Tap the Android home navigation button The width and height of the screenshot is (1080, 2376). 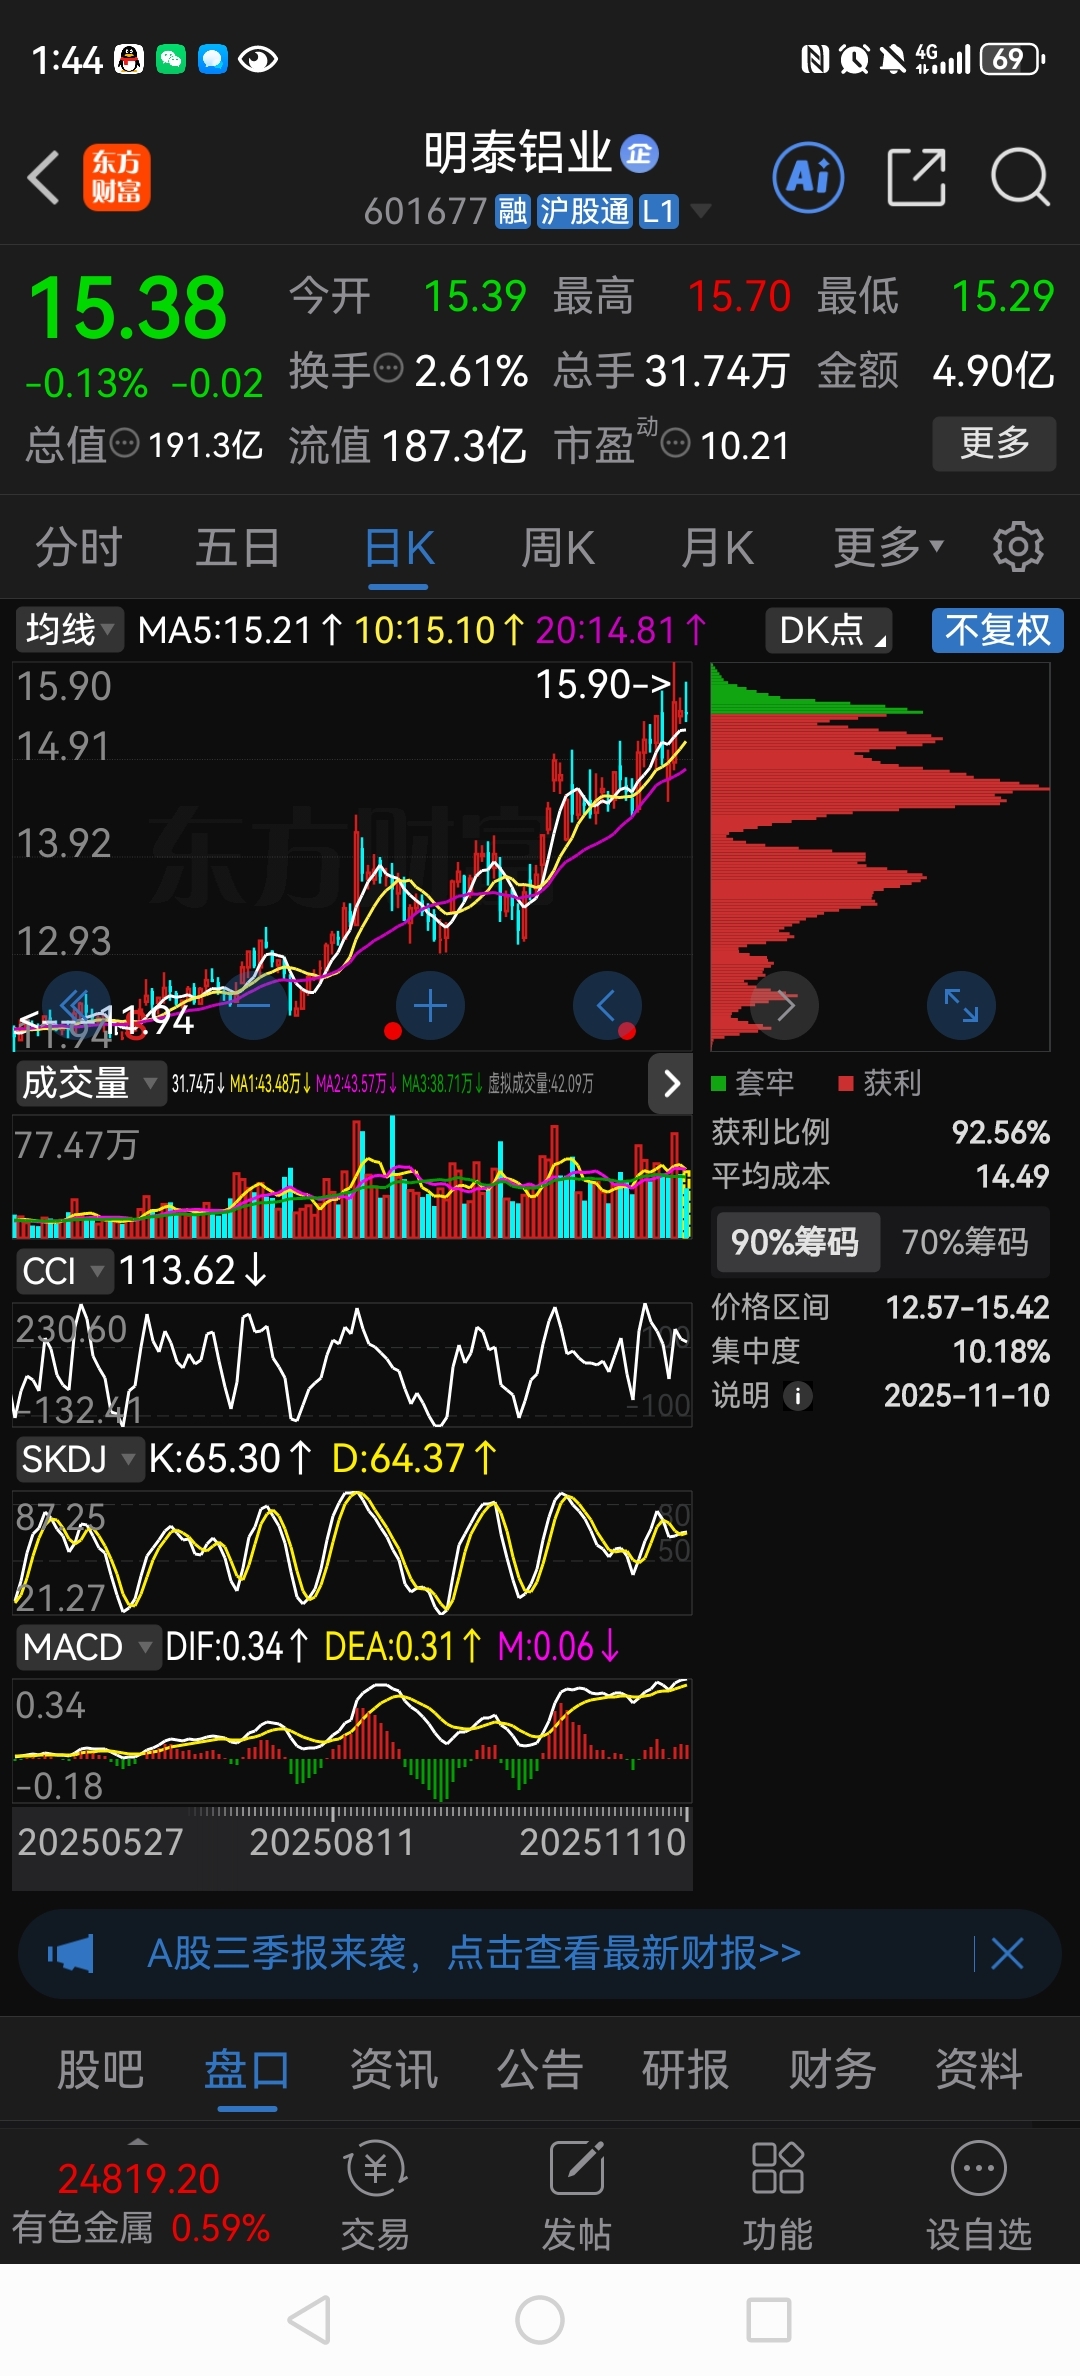[540, 2320]
